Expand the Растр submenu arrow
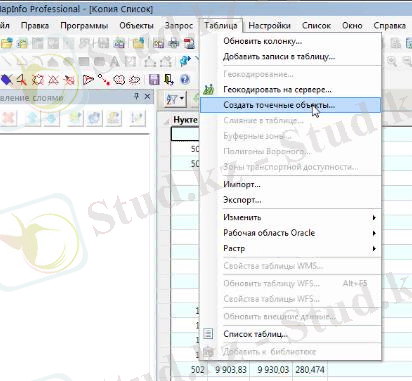Screen dimensions: 412x381 pyautogui.click(x=374, y=248)
